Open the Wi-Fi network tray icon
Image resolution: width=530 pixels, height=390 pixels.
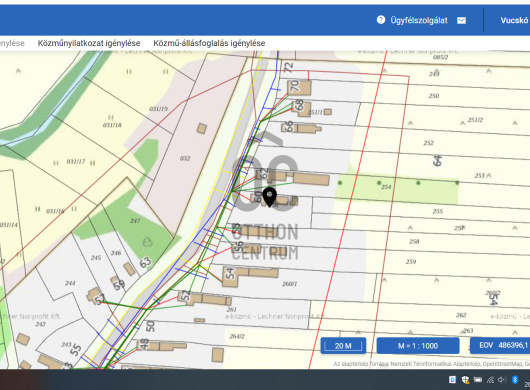pyautogui.click(x=490, y=380)
